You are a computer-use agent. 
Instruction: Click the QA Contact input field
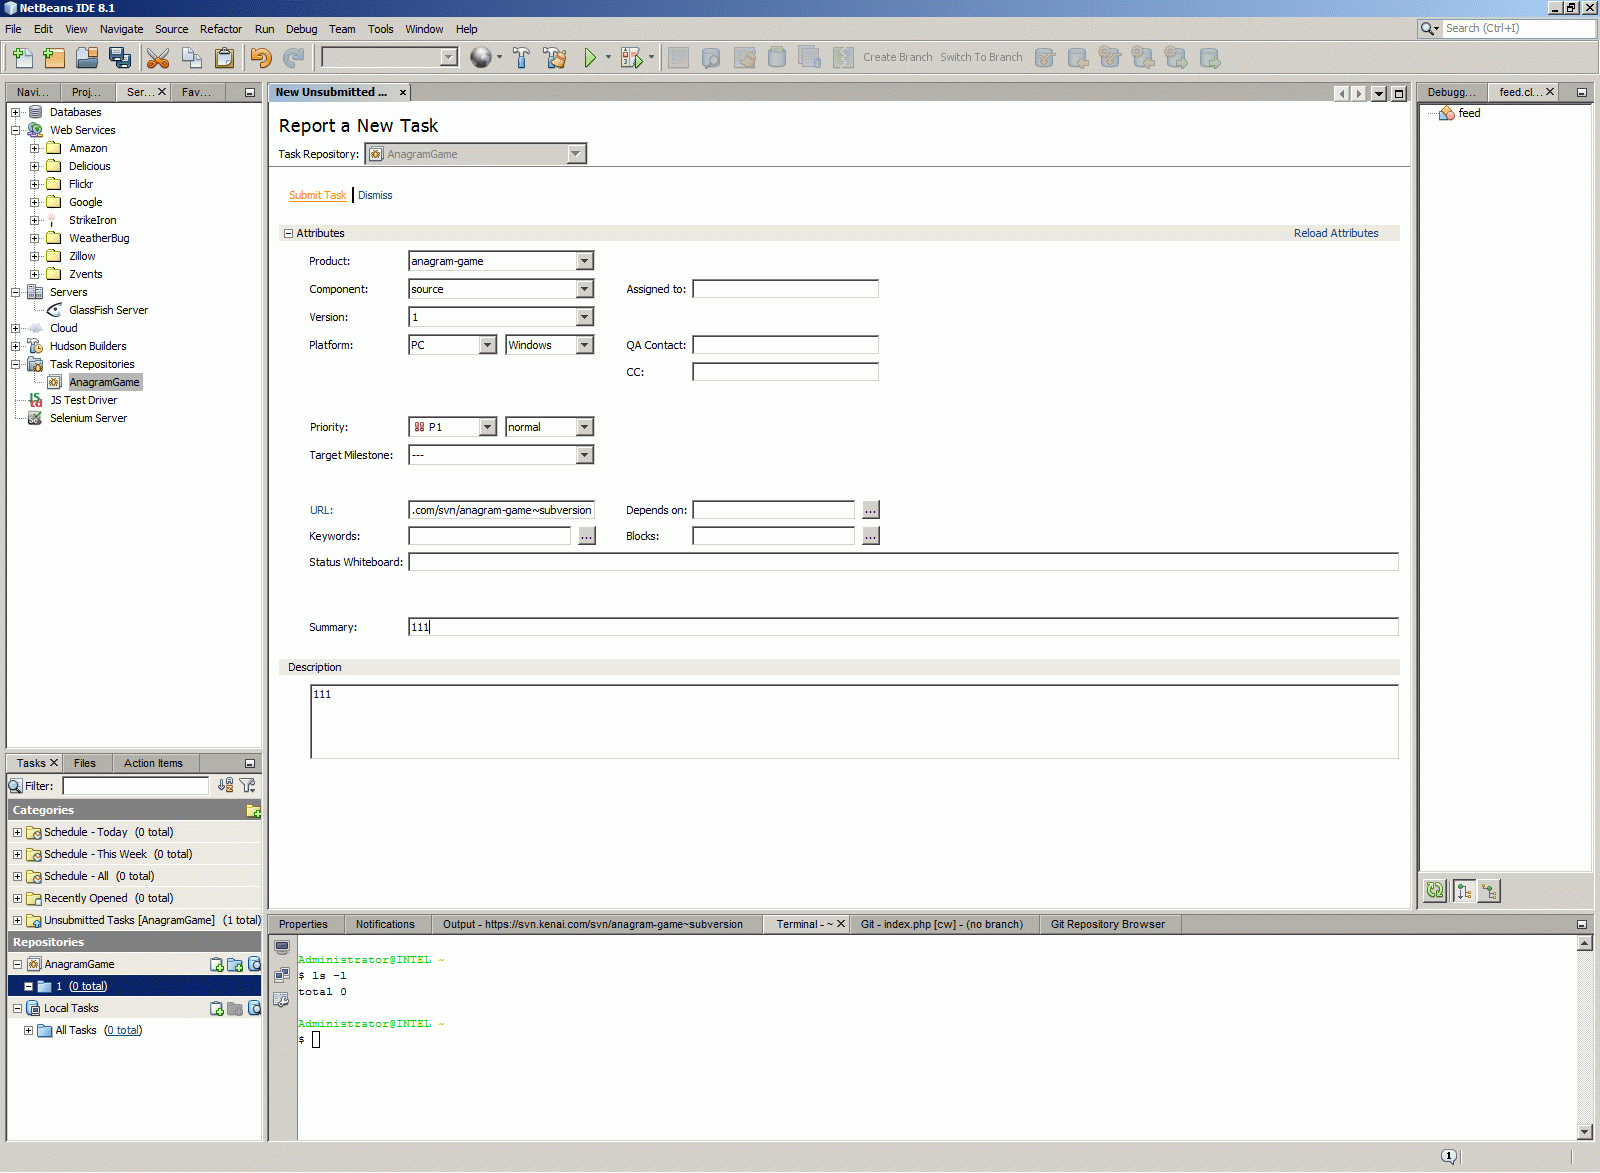785,345
